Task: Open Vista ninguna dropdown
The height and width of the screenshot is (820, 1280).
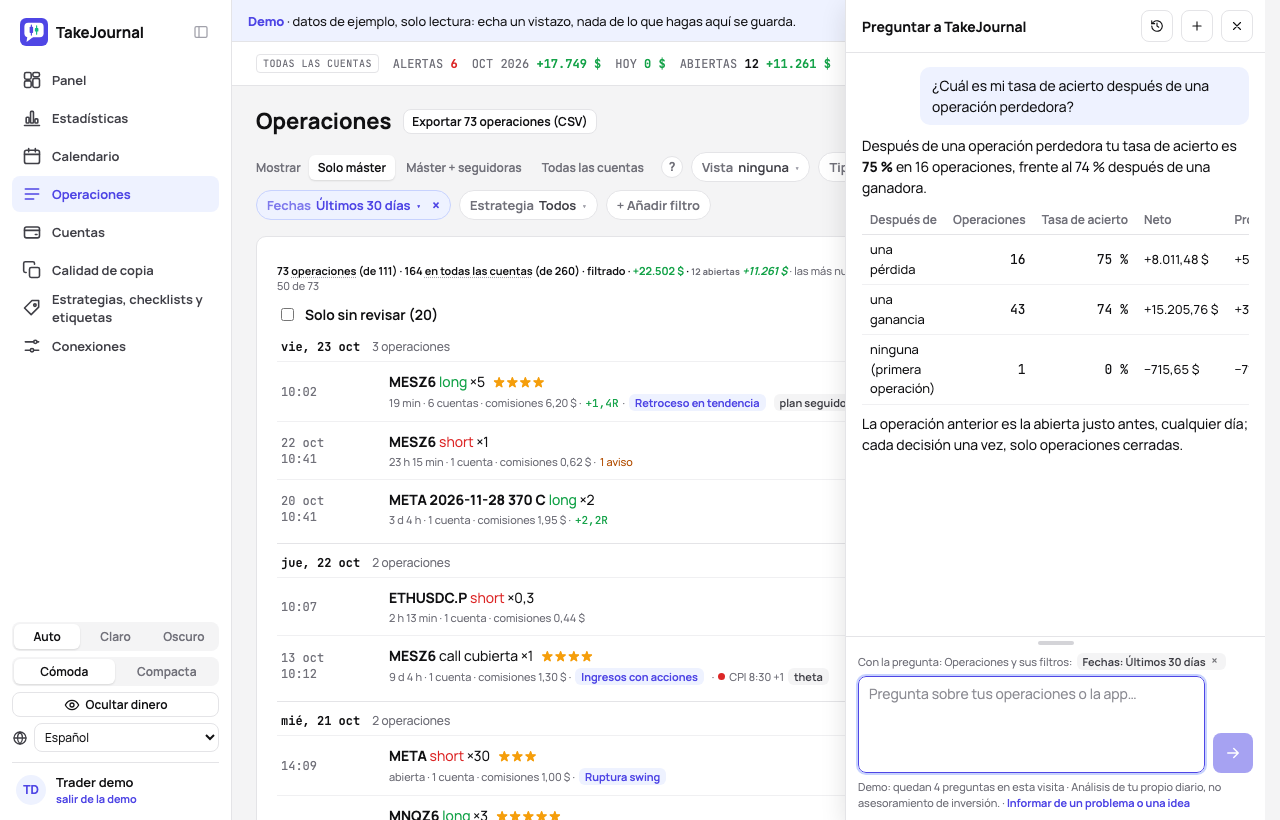Action: click(x=750, y=167)
